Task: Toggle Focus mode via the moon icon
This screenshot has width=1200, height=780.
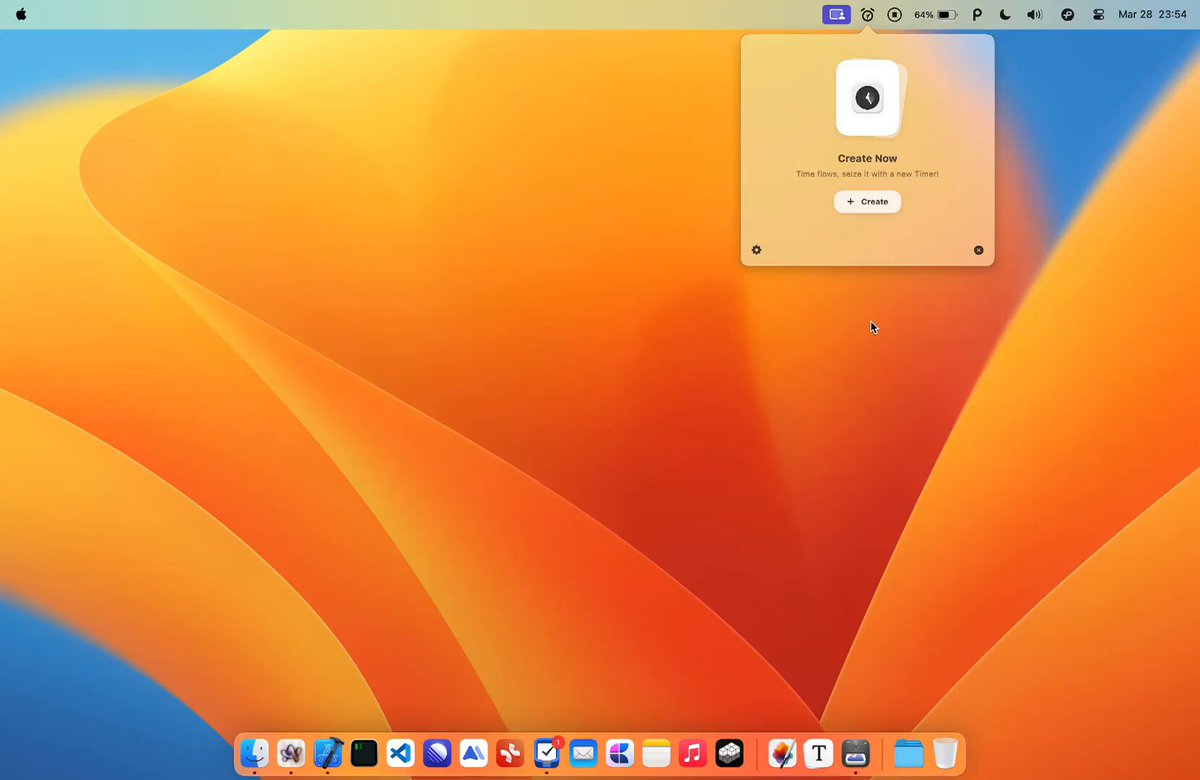Action: pos(1005,15)
